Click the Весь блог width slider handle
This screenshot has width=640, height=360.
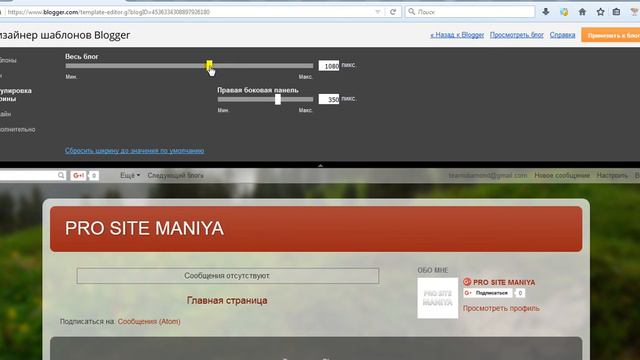209,65
